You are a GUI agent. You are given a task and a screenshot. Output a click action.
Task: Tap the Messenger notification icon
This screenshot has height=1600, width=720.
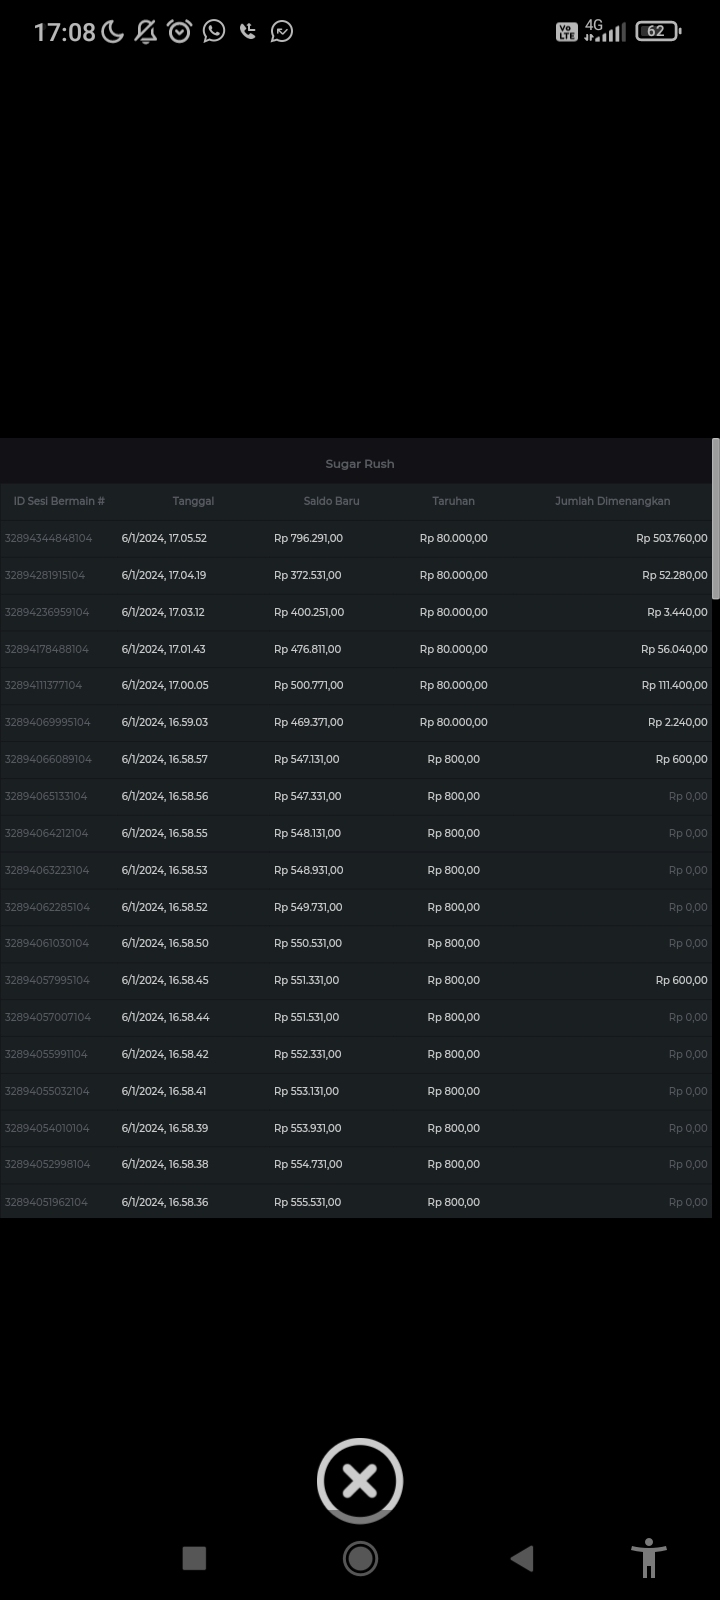click(x=282, y=31)
